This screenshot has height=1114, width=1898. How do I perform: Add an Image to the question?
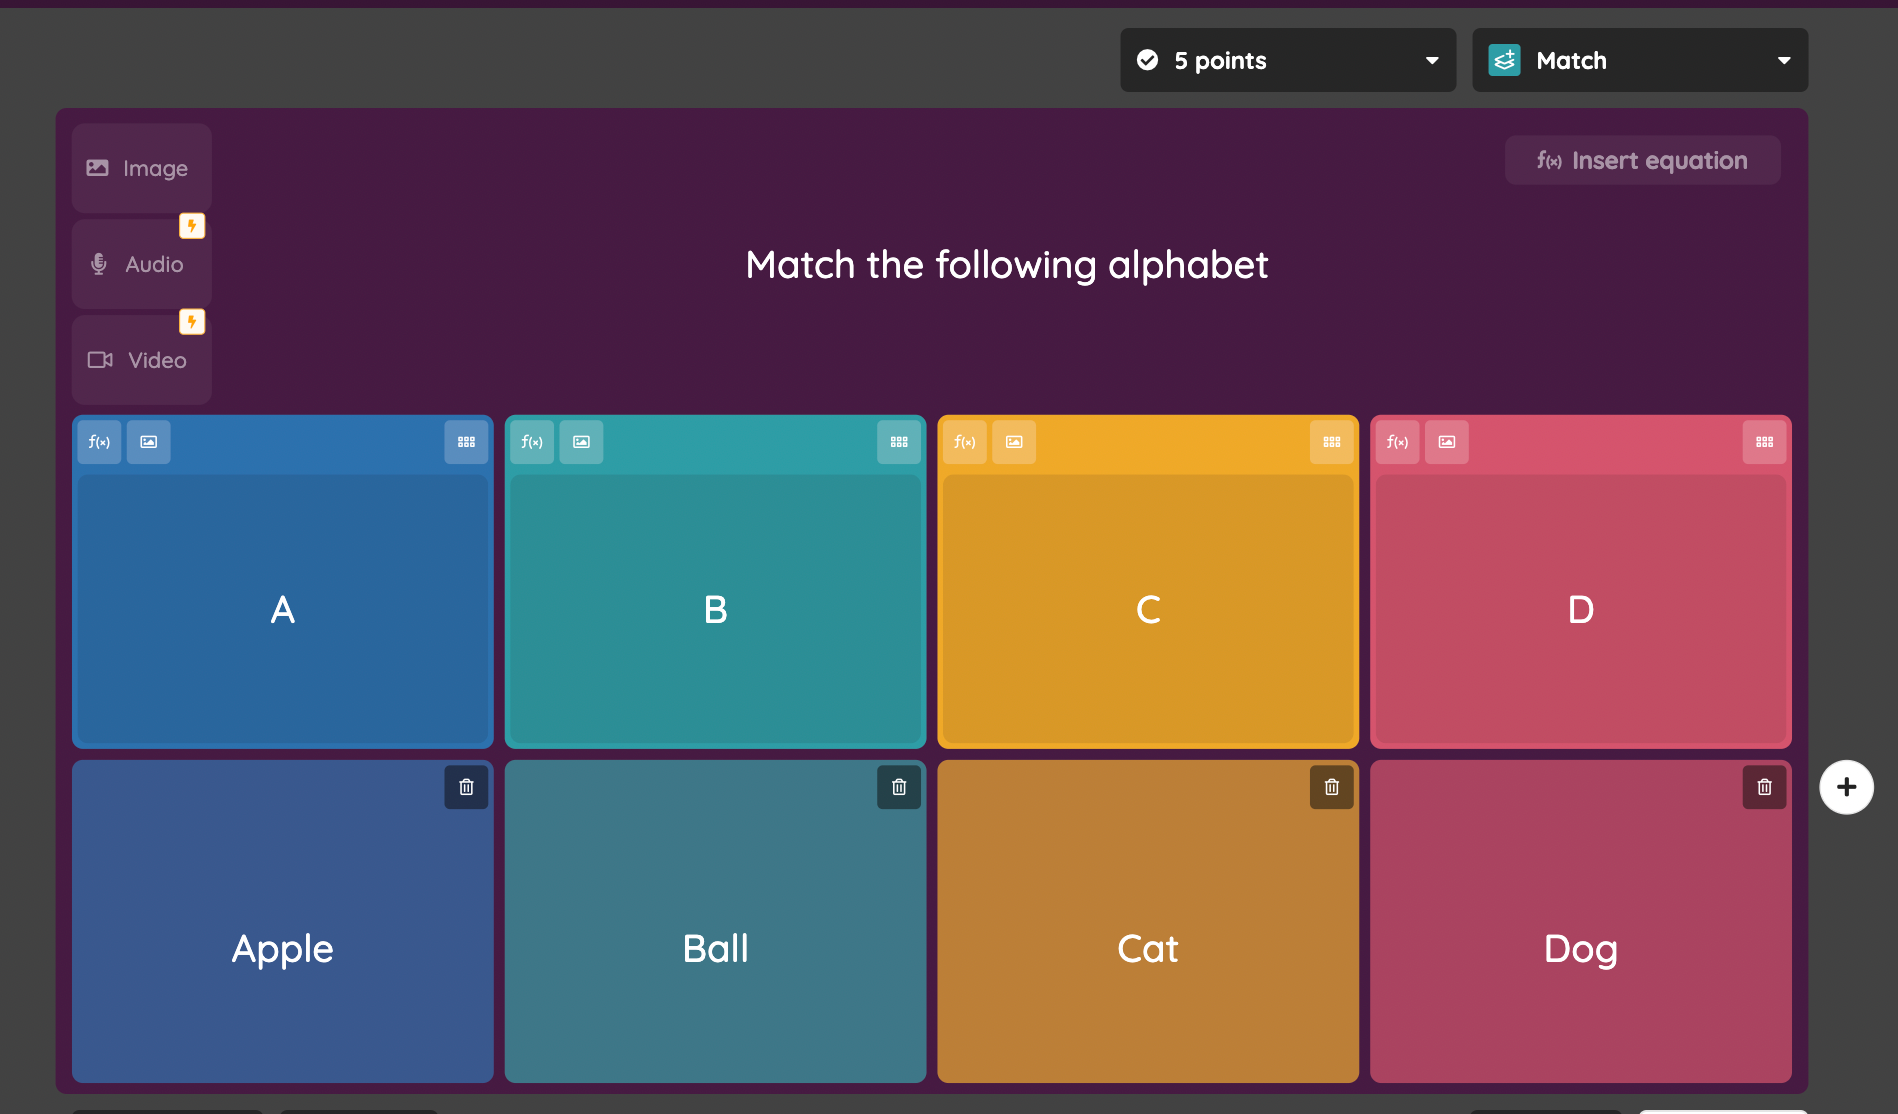point(141,168)
